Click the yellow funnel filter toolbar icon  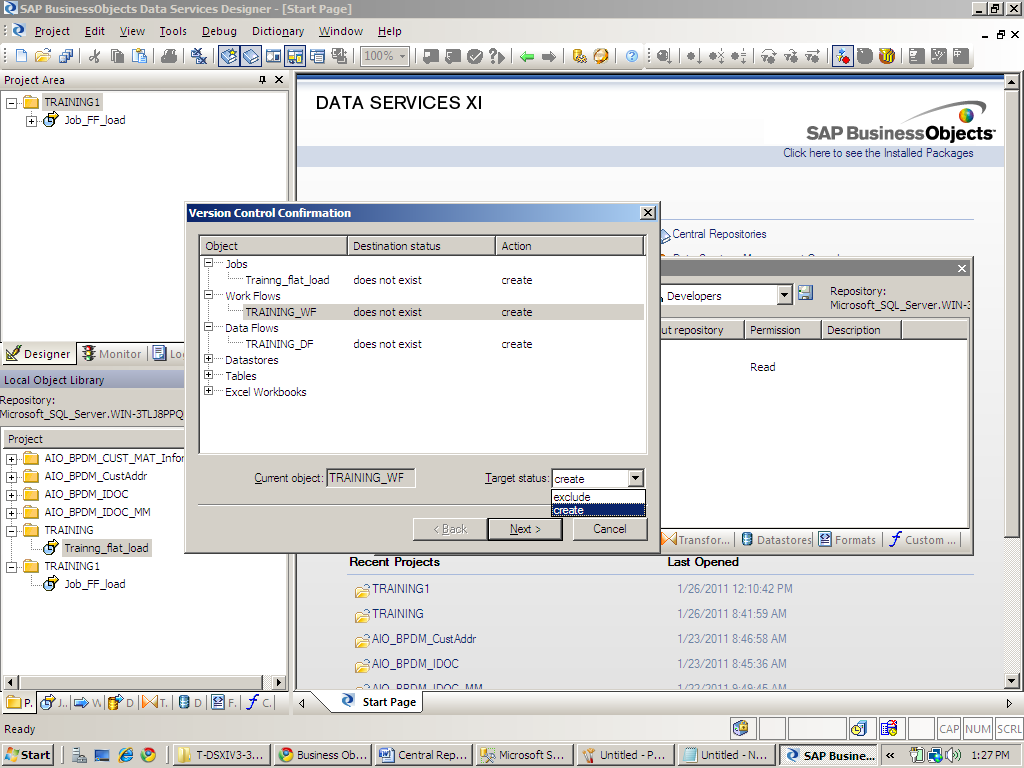click(887, 56)
